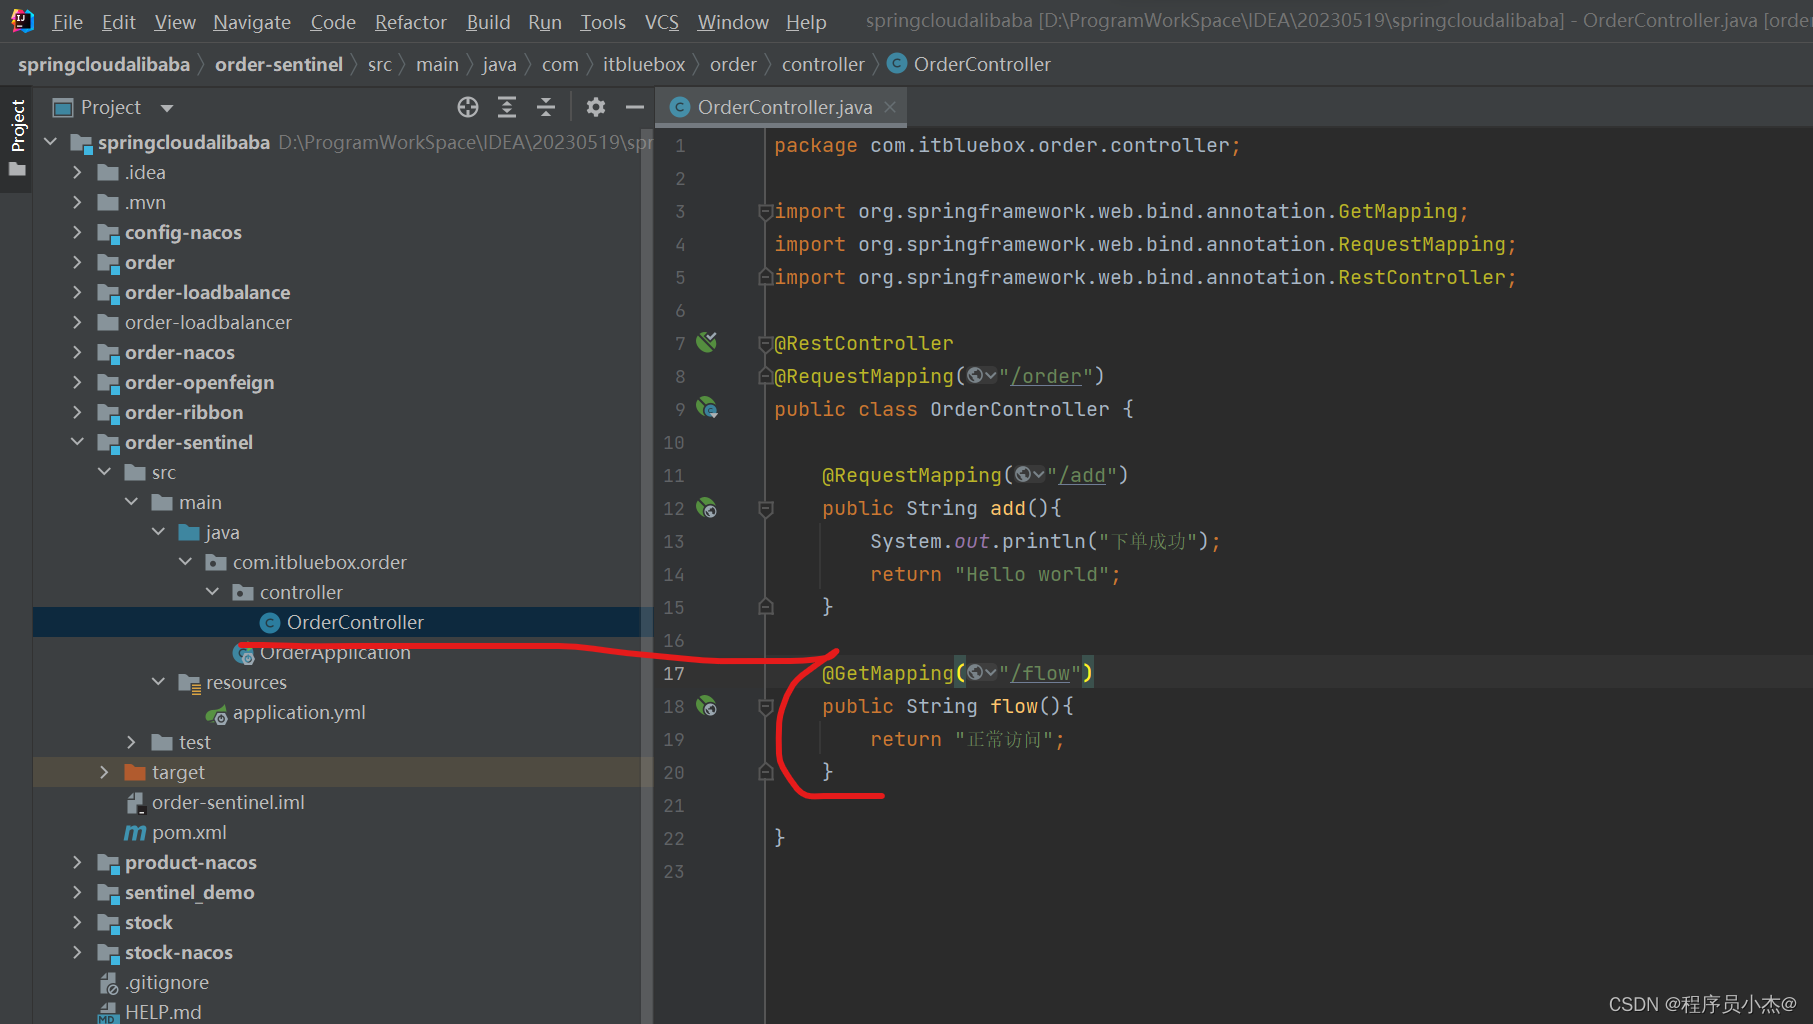Viewport: 1813px width, 1024px height.
Task: Open the Build menu
Action: [x=488, y=22]
